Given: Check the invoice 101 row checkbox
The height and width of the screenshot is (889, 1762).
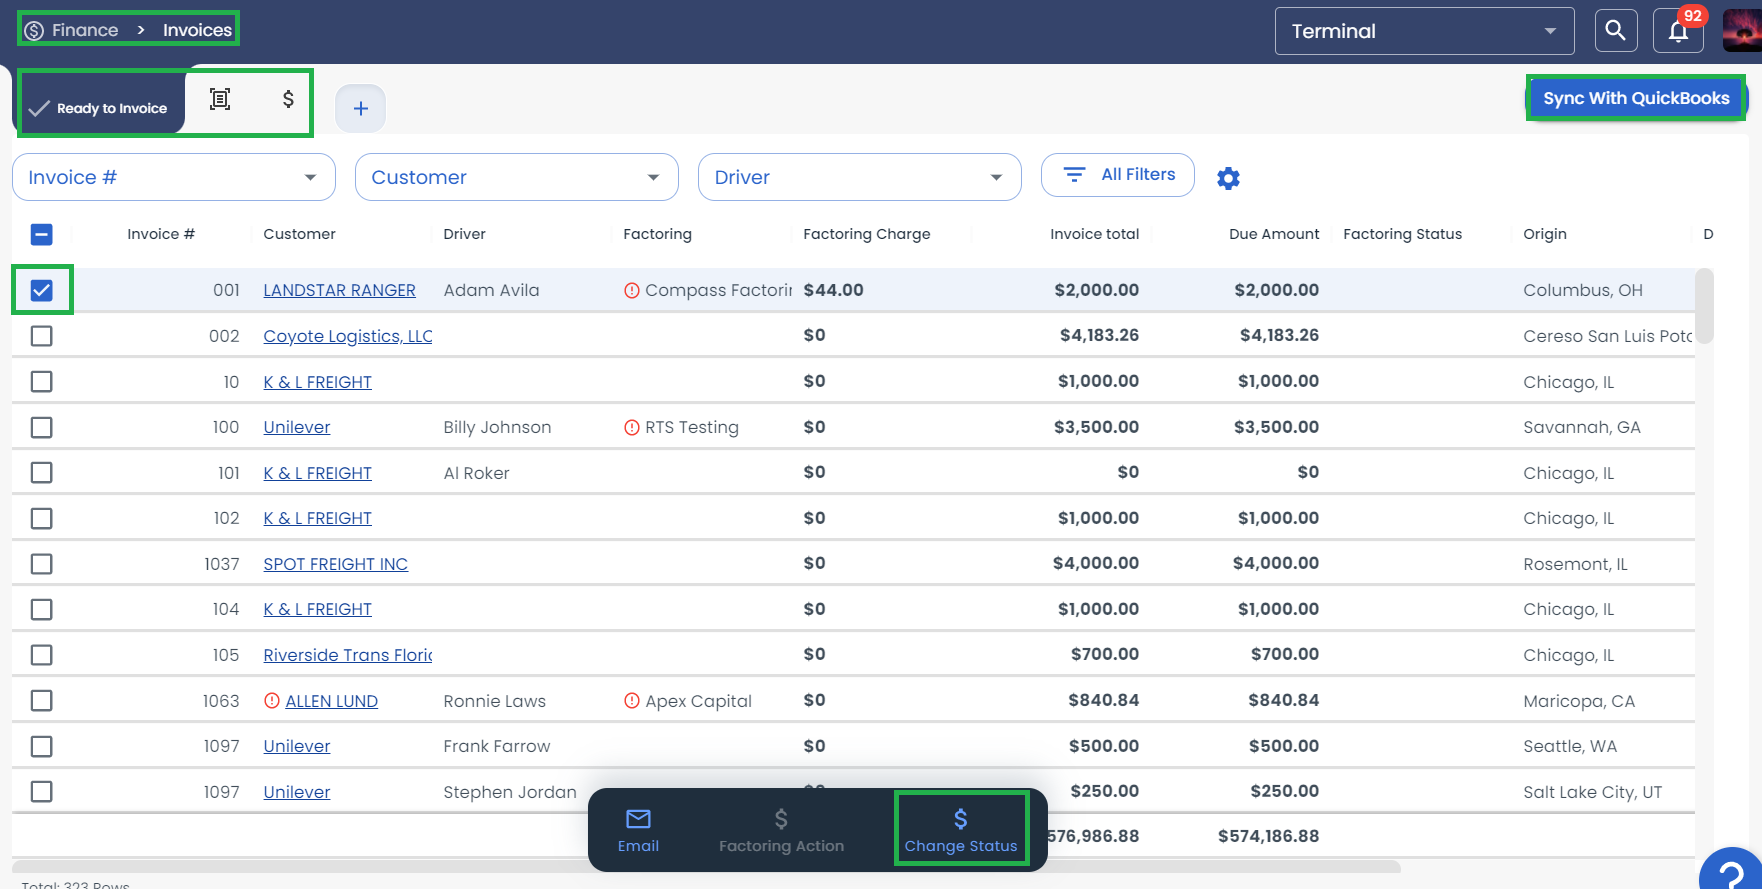Looking at the screenshot, I should 41,473.
